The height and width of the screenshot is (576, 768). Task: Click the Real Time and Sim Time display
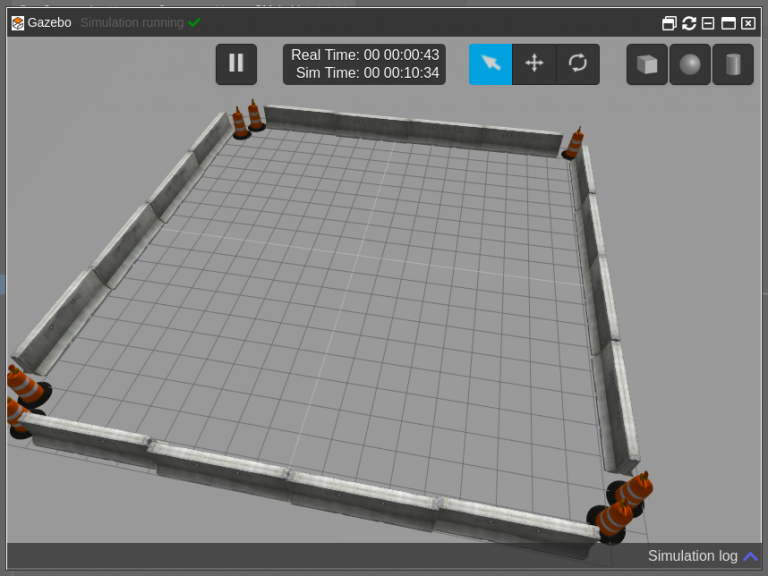364,64
